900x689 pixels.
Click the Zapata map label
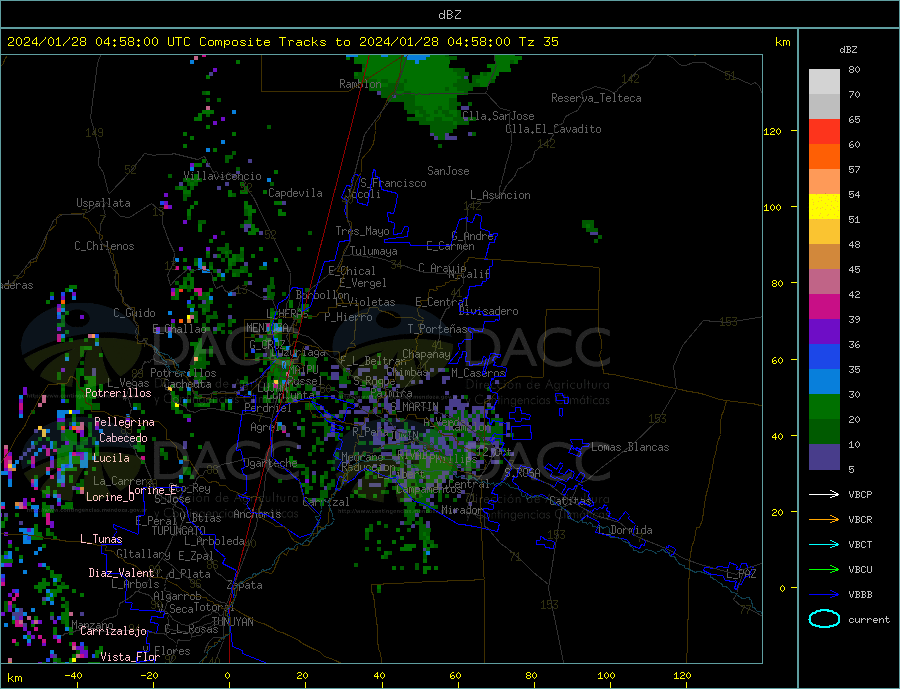pyautogui.click(x=245, y=586)
